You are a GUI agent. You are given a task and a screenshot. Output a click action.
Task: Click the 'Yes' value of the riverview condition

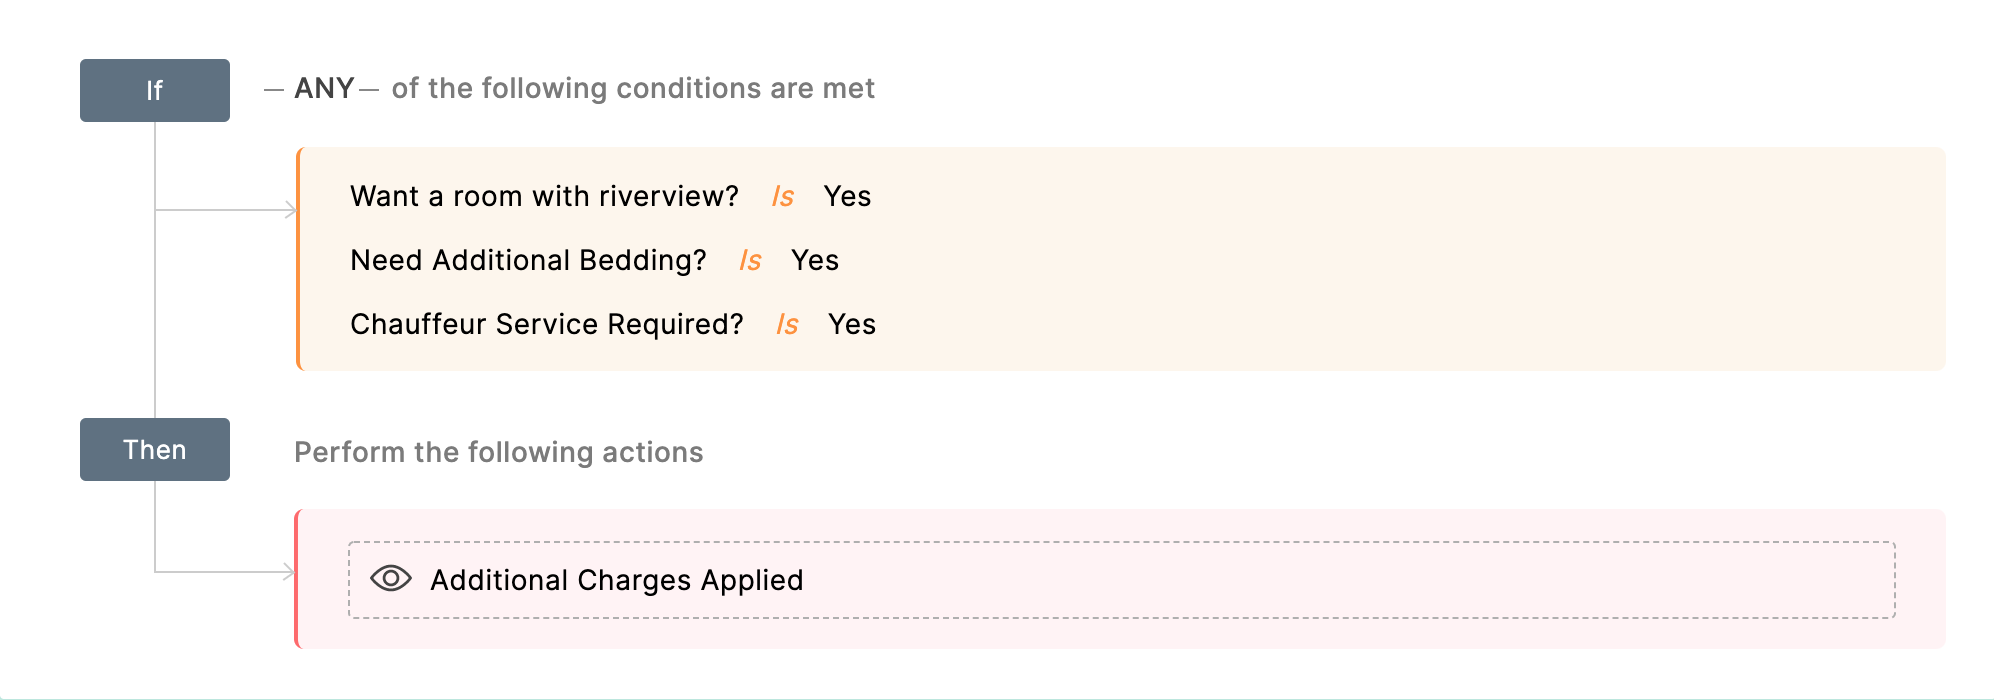[x=847, y=197]
